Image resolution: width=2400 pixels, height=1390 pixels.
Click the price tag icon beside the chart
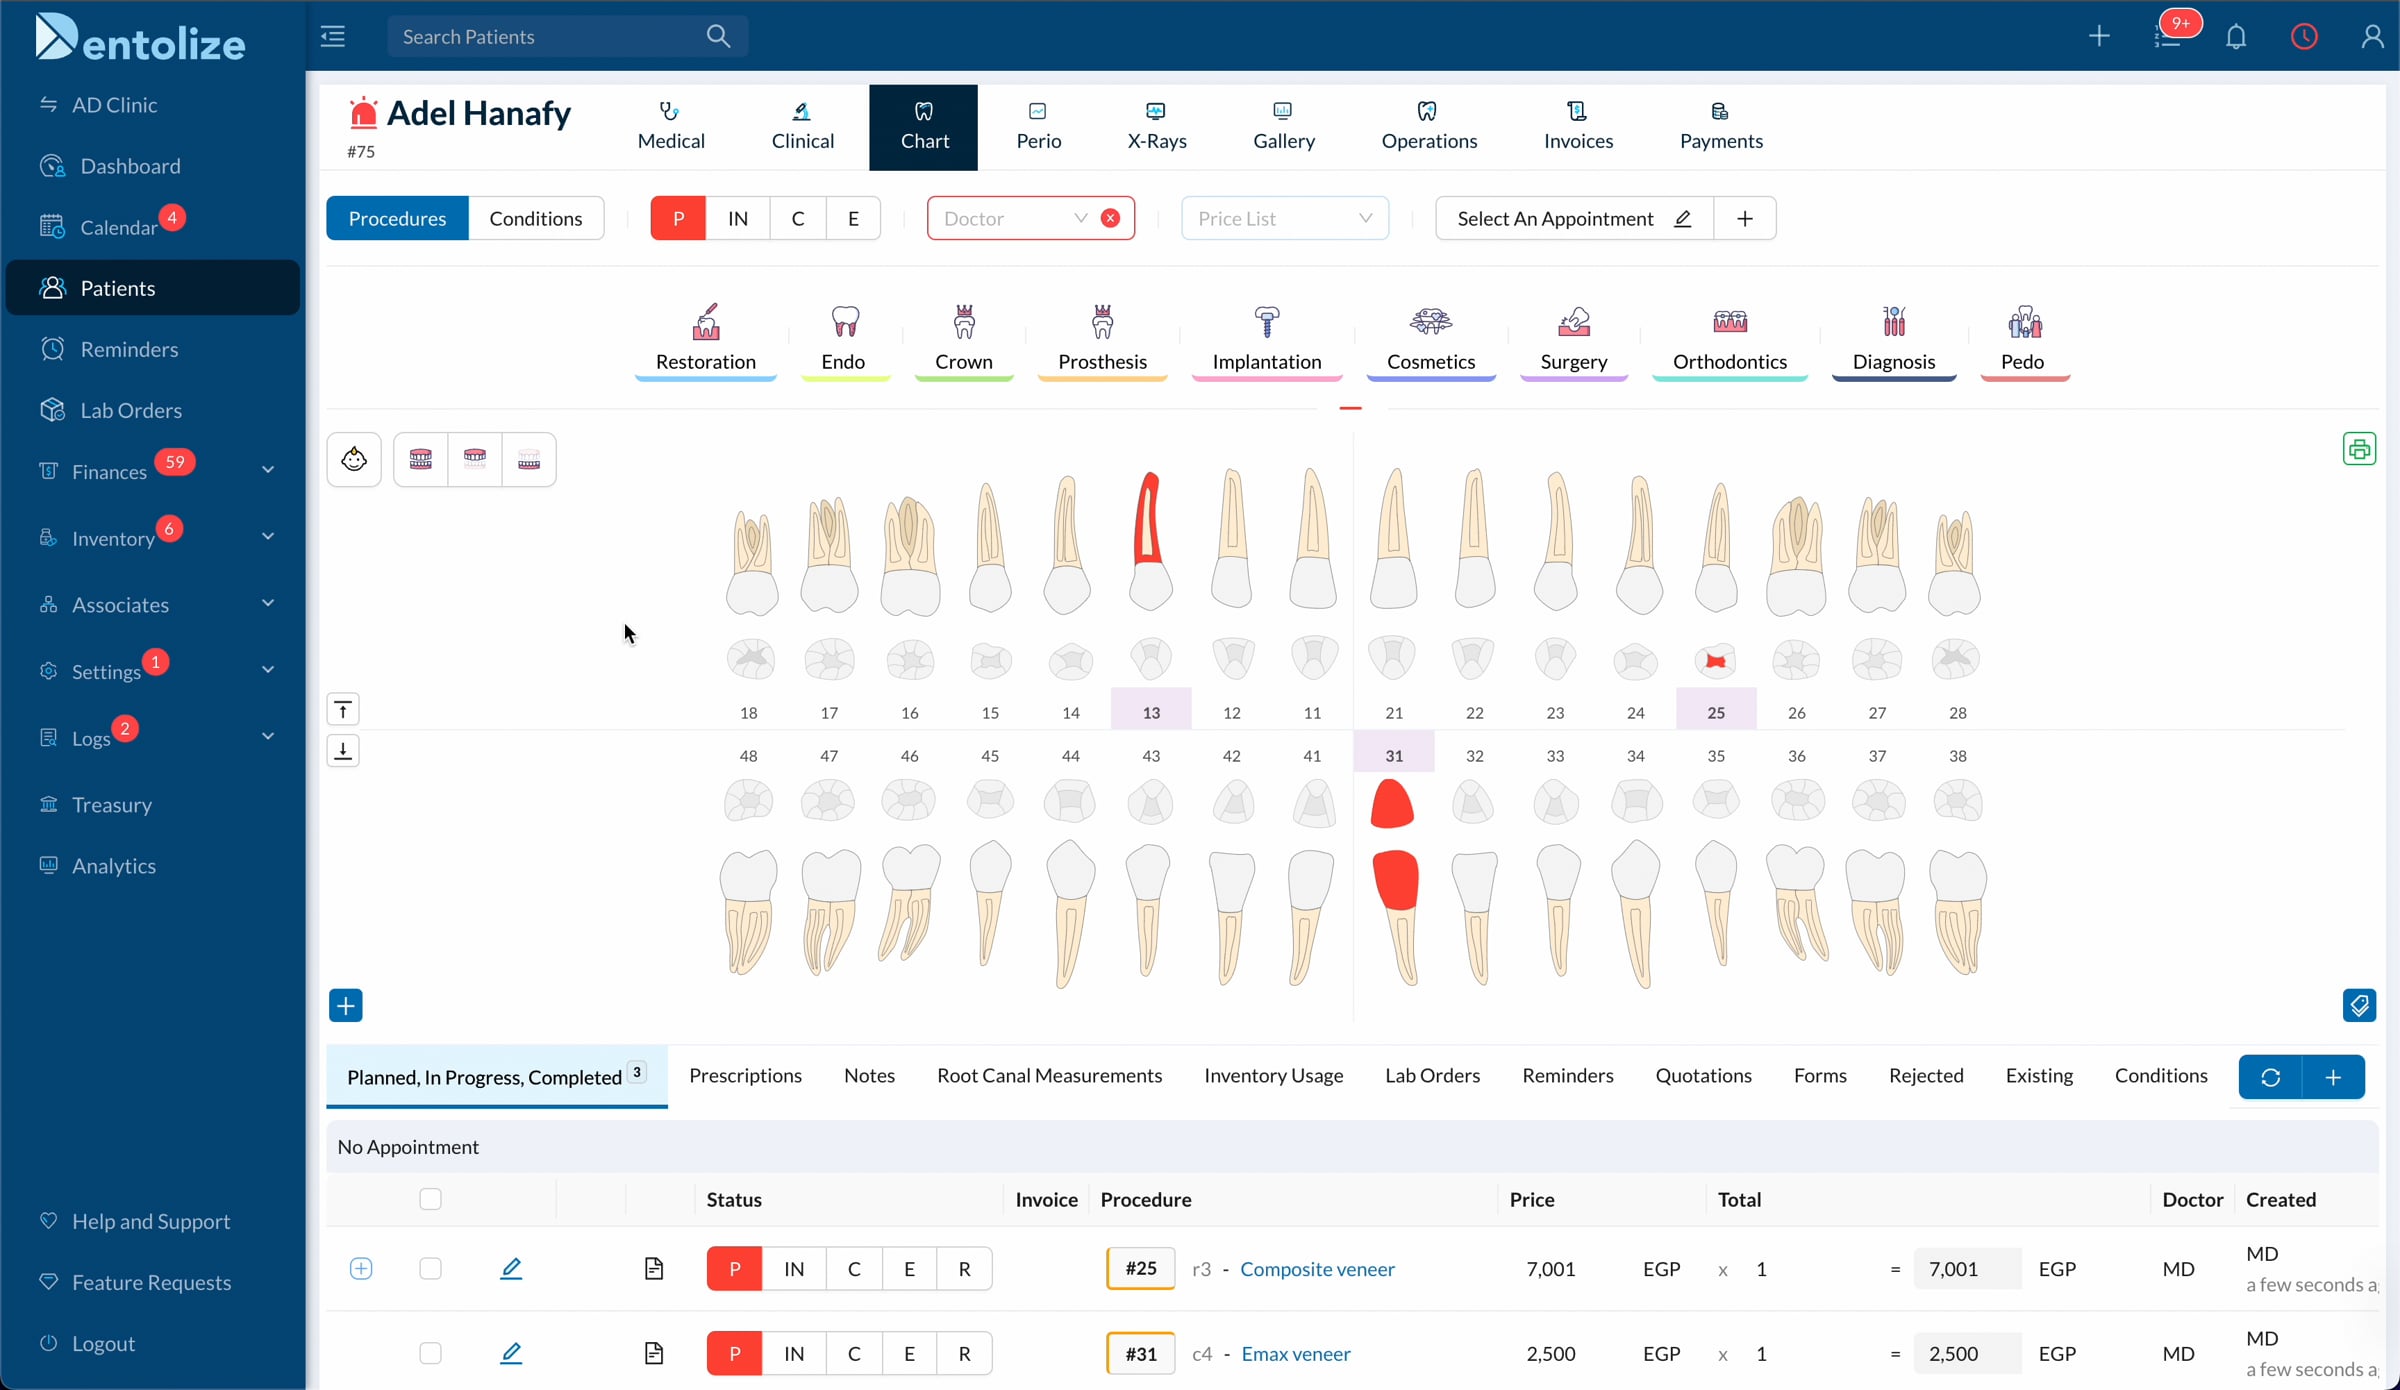point(2359,1005)
